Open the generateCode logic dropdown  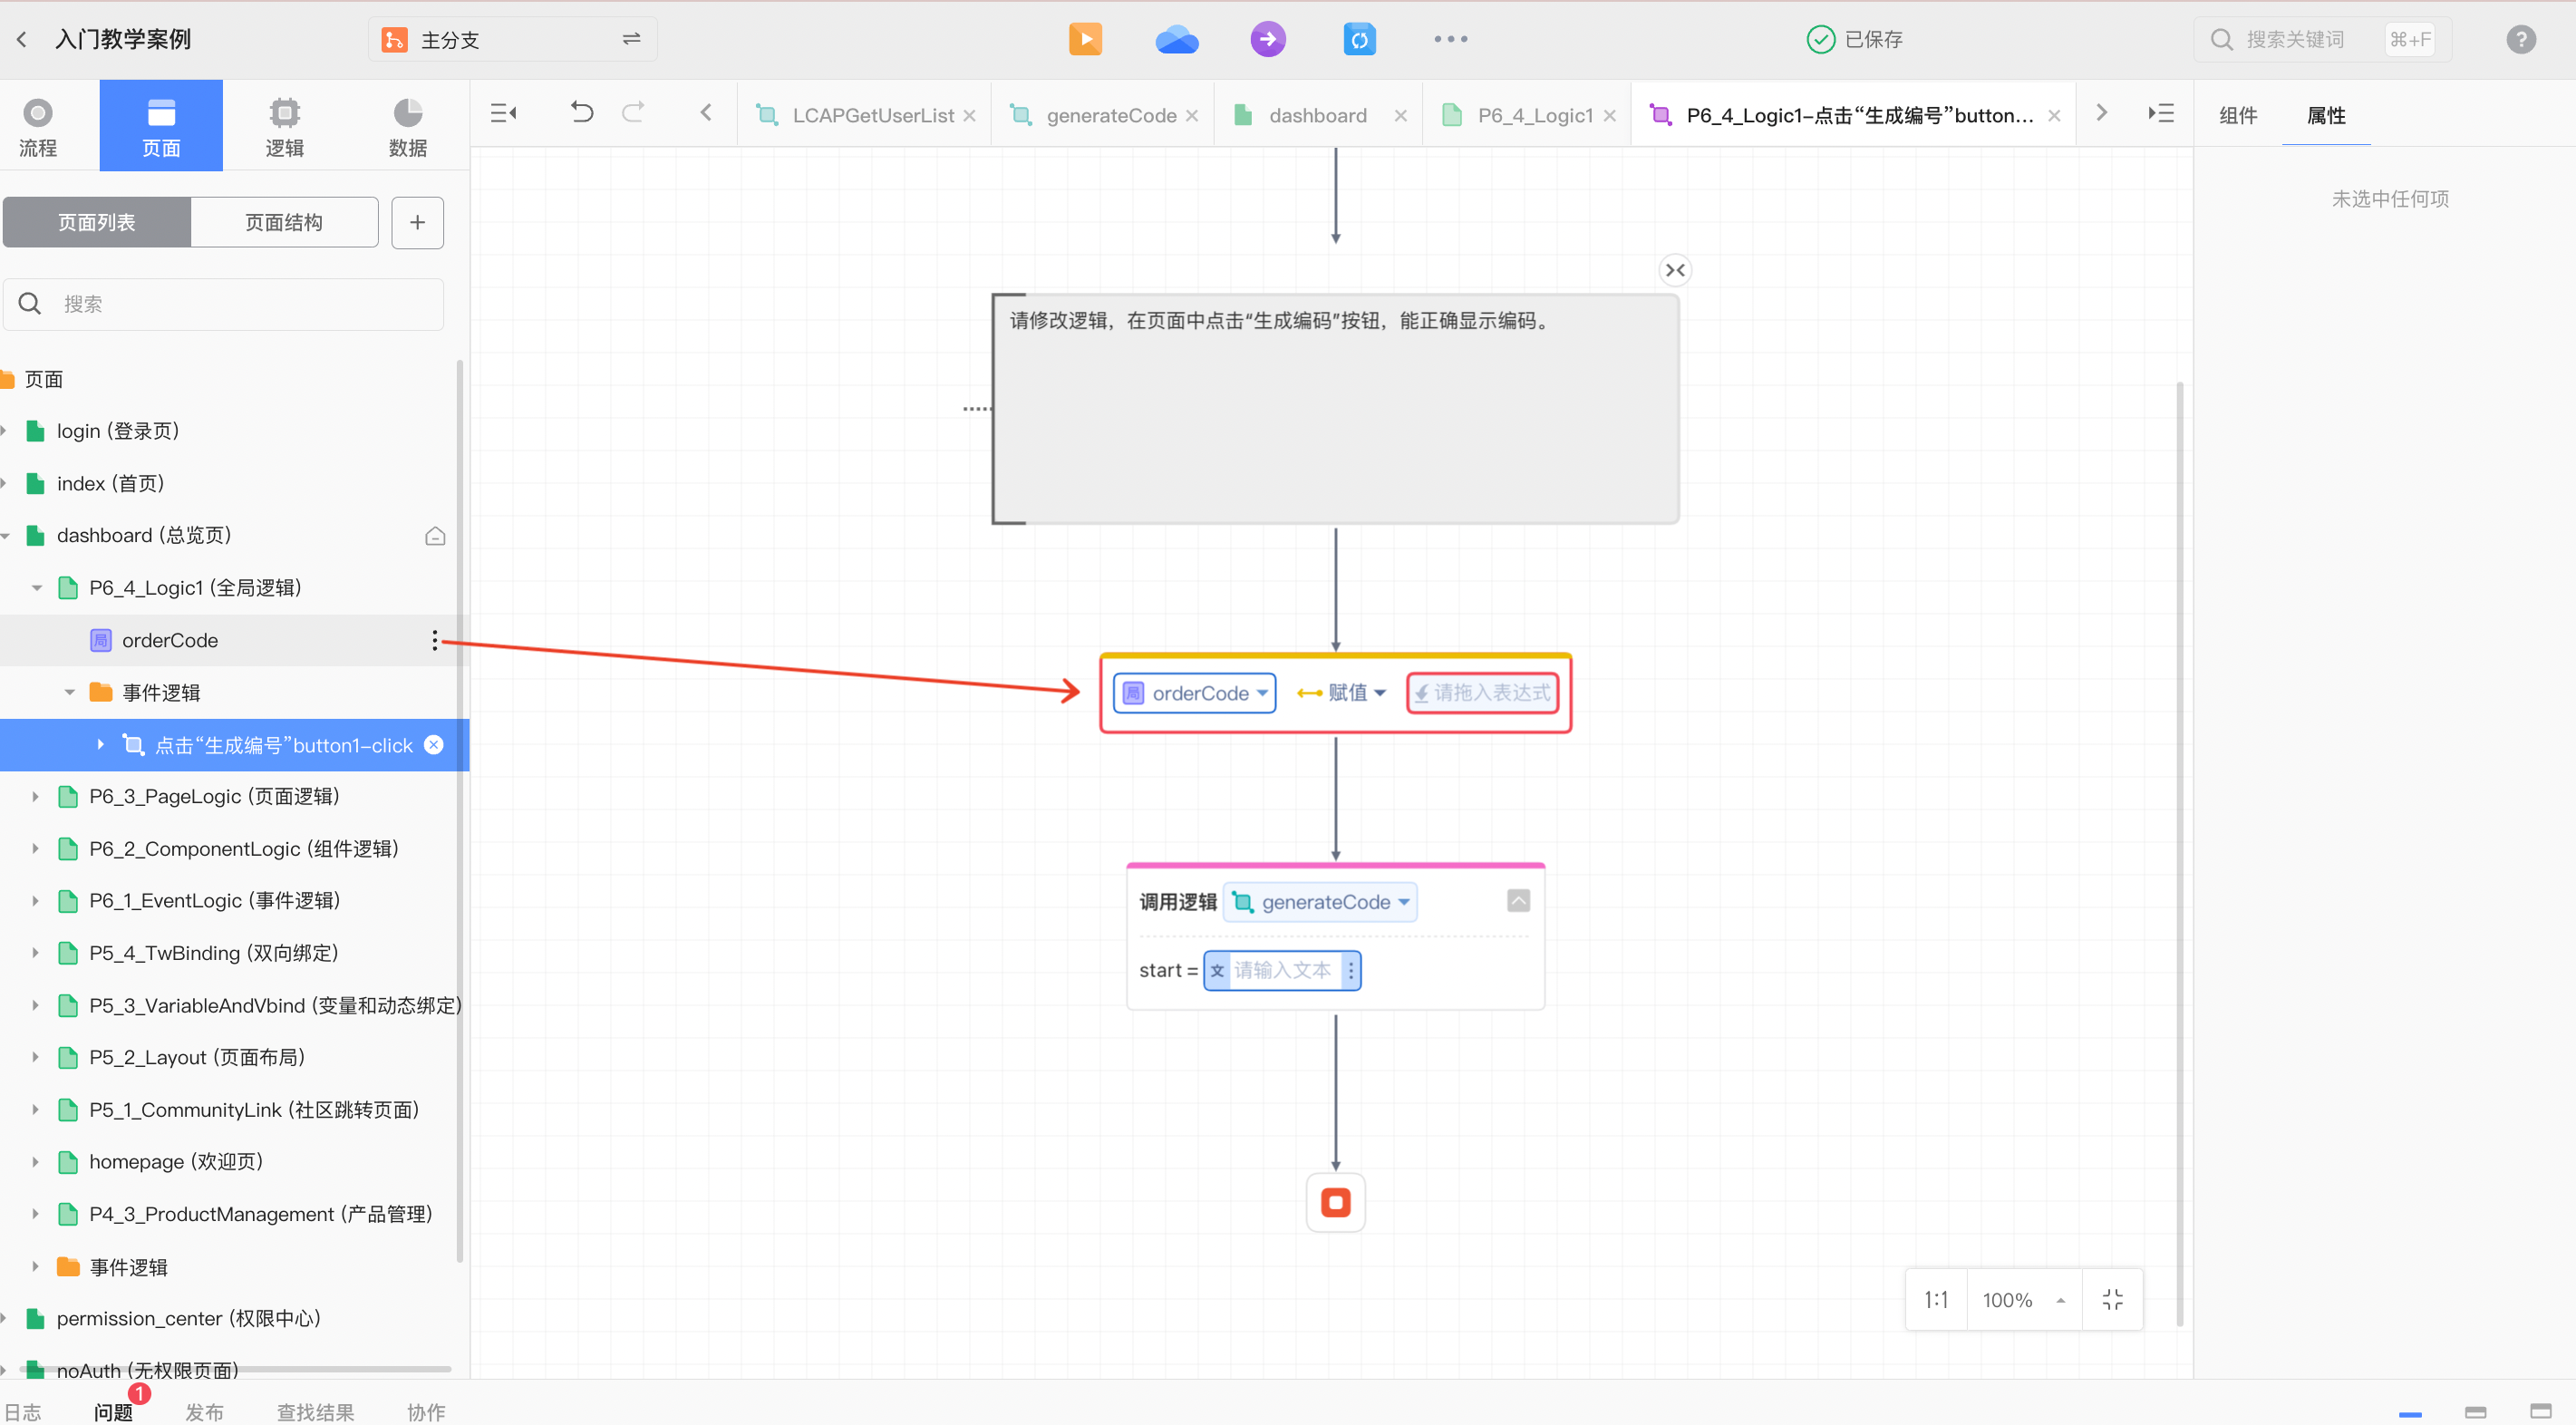tap(1320, 901)
